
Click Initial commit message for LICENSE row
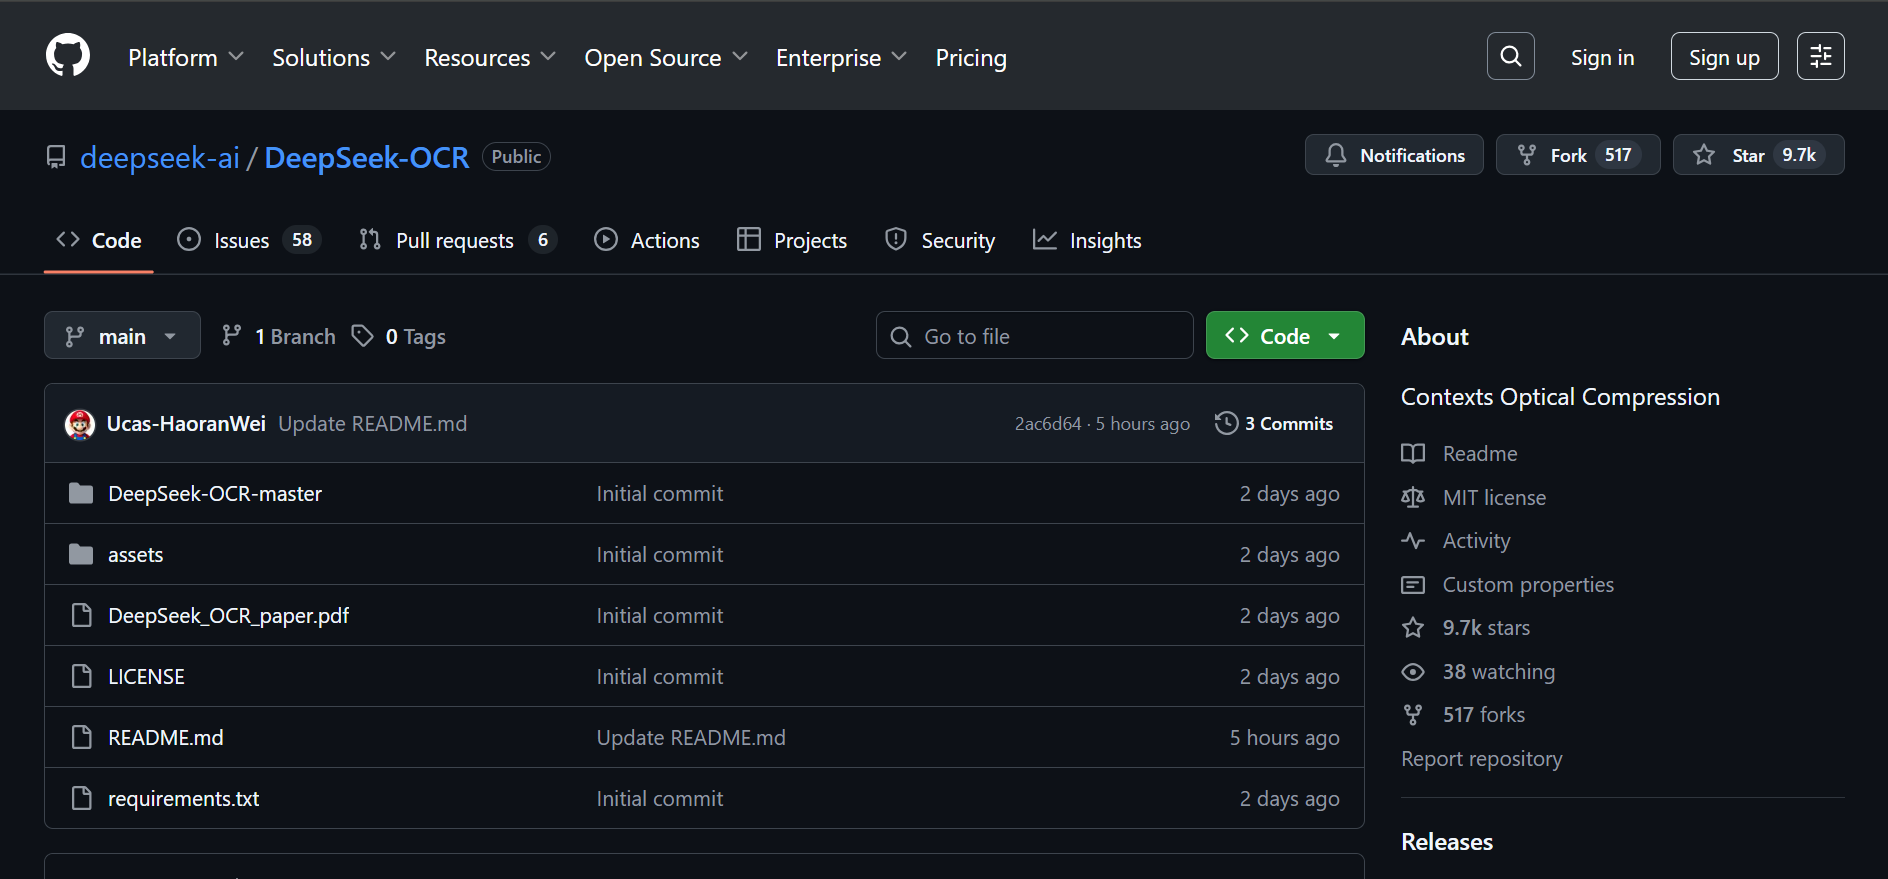[659, 676]
